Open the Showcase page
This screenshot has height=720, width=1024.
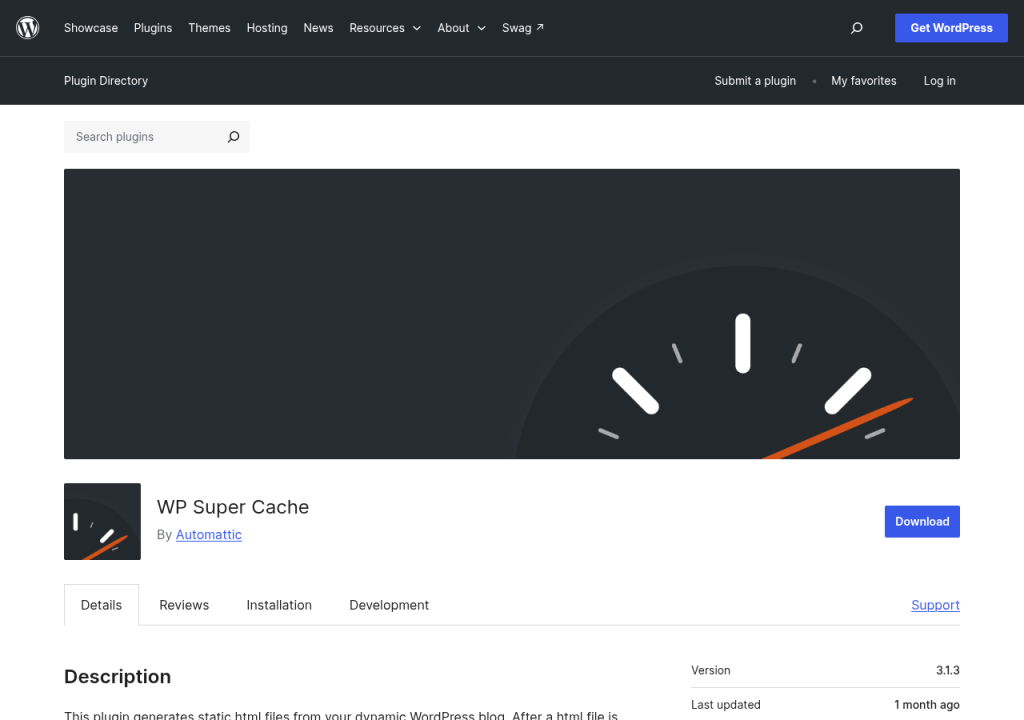91,27
